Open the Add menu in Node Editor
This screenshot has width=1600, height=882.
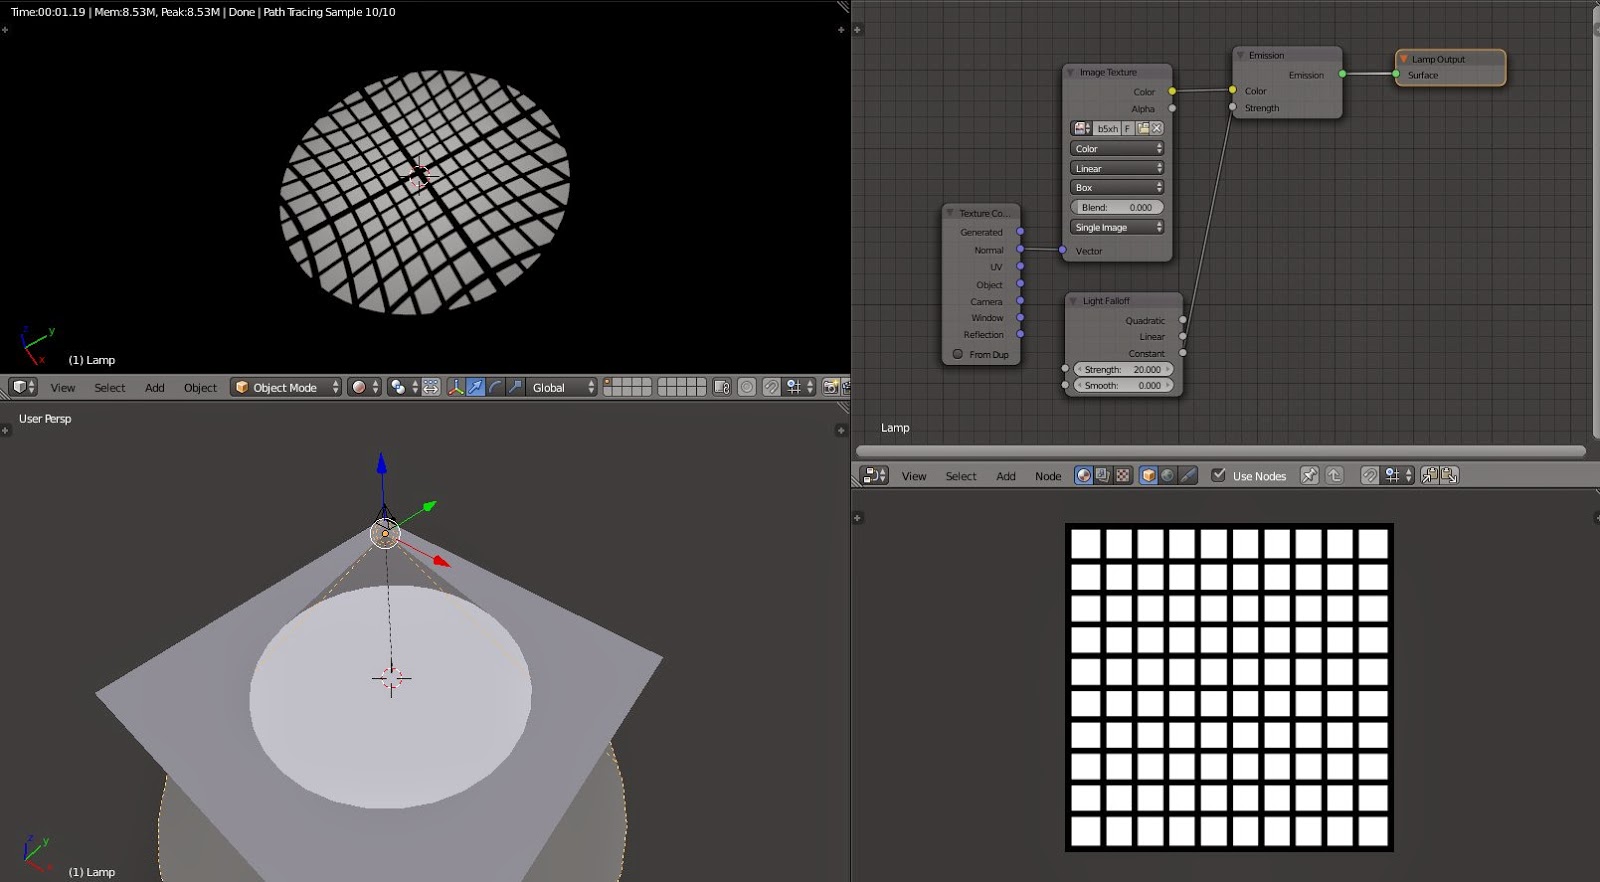pyautogui.click(x=1006, y=476)
